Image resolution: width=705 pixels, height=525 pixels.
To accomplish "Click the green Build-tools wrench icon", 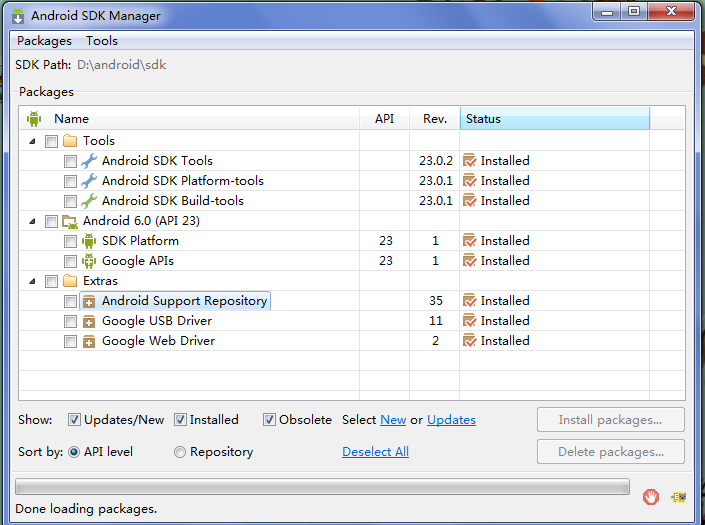I will (x=89, y=201).
